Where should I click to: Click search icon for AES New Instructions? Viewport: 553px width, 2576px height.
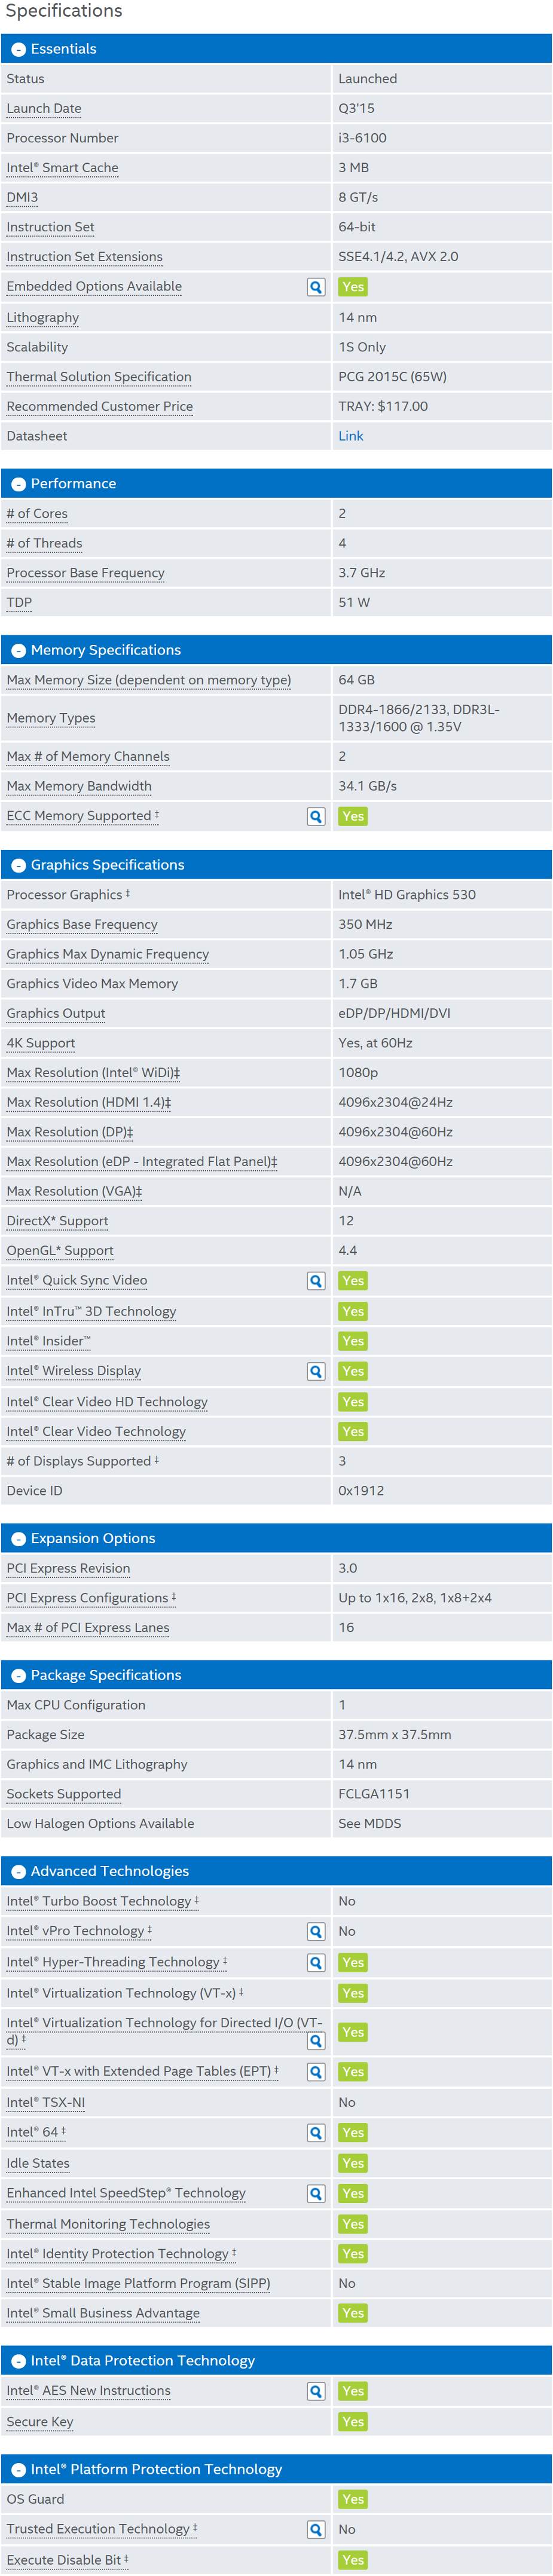click(316, 2391)
